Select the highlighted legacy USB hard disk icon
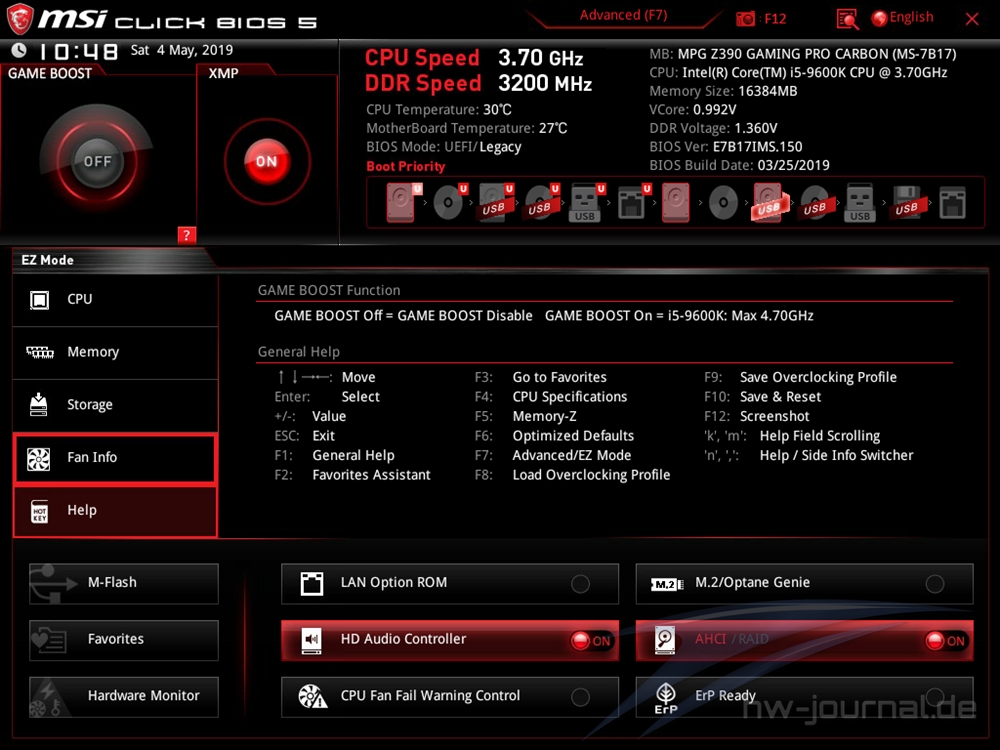The height and width of the screenshot is (750, 1000). click(769, 203)
